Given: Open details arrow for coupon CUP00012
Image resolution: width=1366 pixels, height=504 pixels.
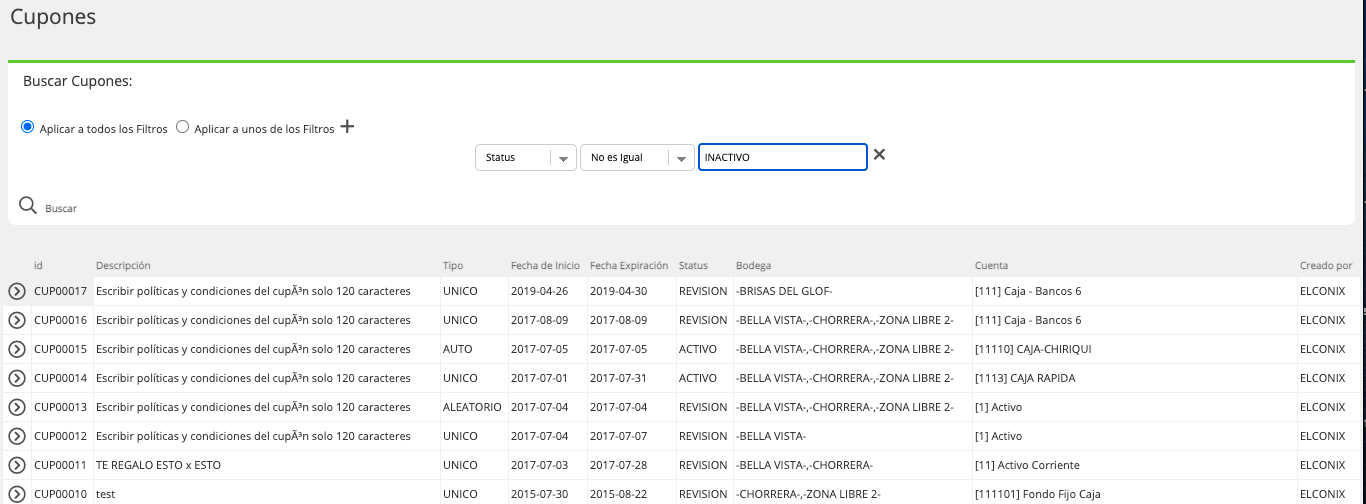Looking at the screenshot, I should [17, 436].
